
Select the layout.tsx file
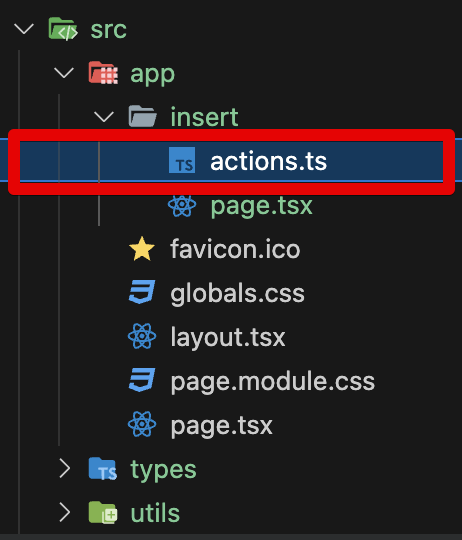[x=228, y=337]
